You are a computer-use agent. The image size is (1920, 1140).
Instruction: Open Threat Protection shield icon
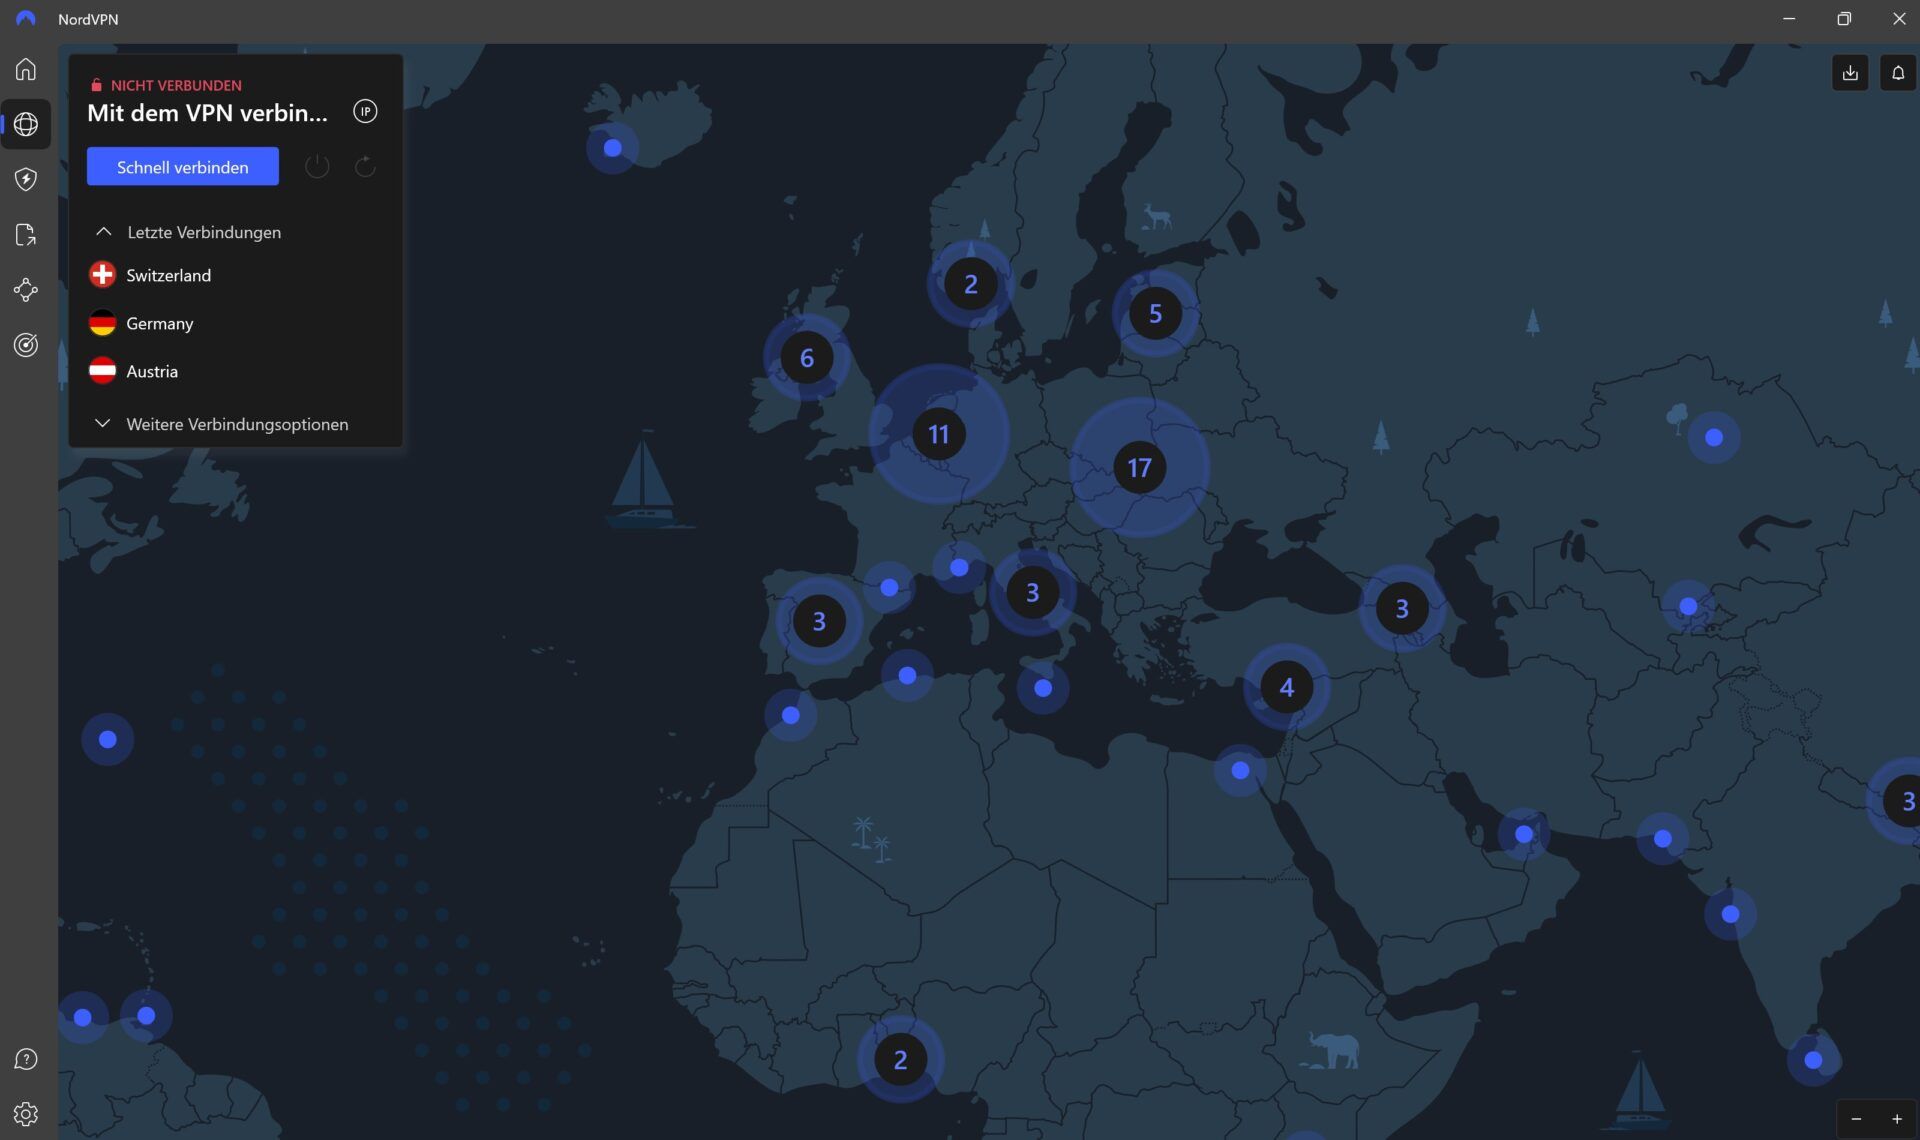coord(26,179)
